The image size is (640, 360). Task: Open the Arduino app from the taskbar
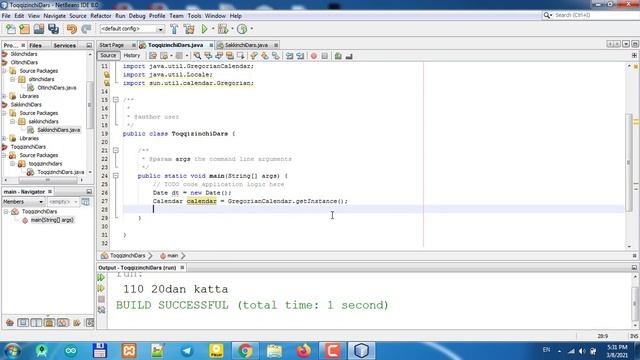click(x=71, y=351)
